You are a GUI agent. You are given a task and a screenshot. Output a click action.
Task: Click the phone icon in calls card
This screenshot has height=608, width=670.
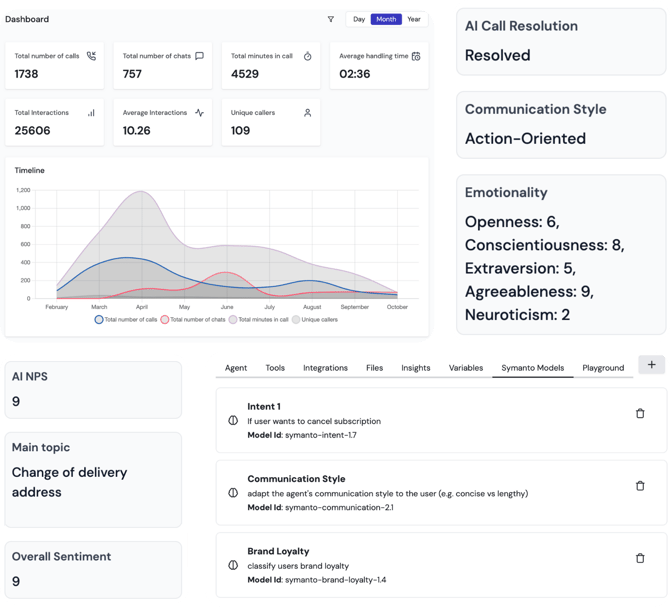pos(92,56)
